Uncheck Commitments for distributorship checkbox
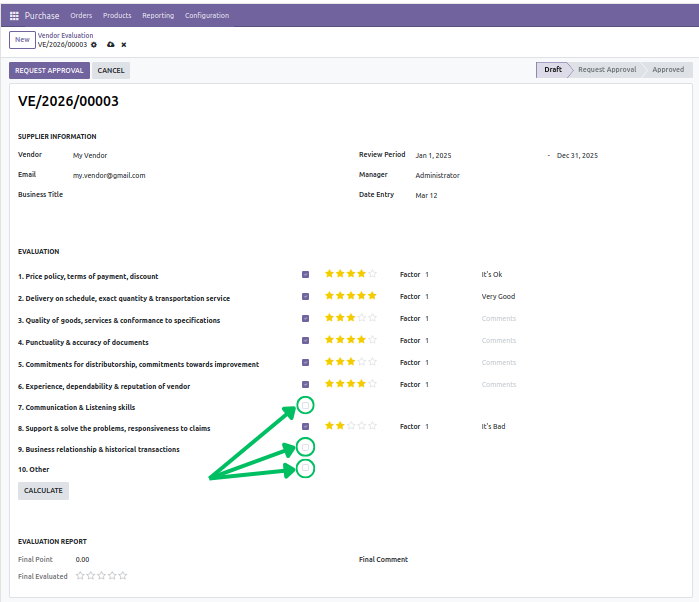 click(x=305, y=363)
